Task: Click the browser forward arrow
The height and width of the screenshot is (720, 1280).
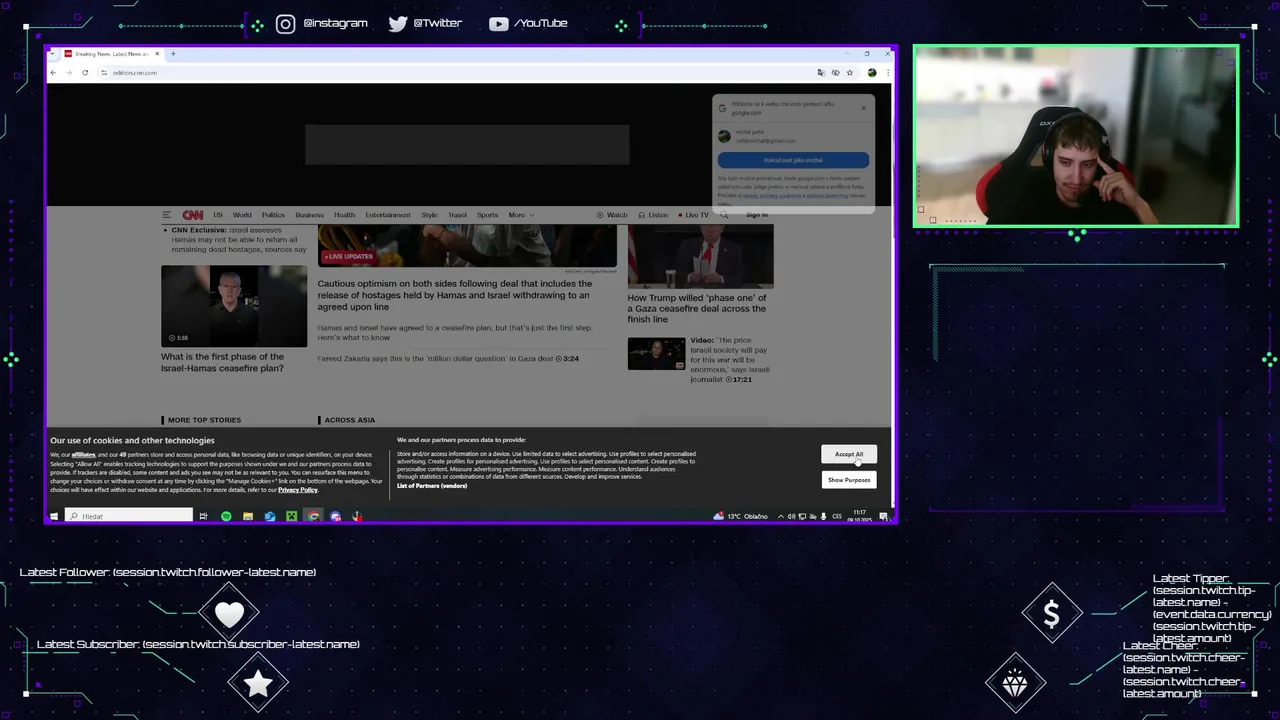Action: [69, 72]
